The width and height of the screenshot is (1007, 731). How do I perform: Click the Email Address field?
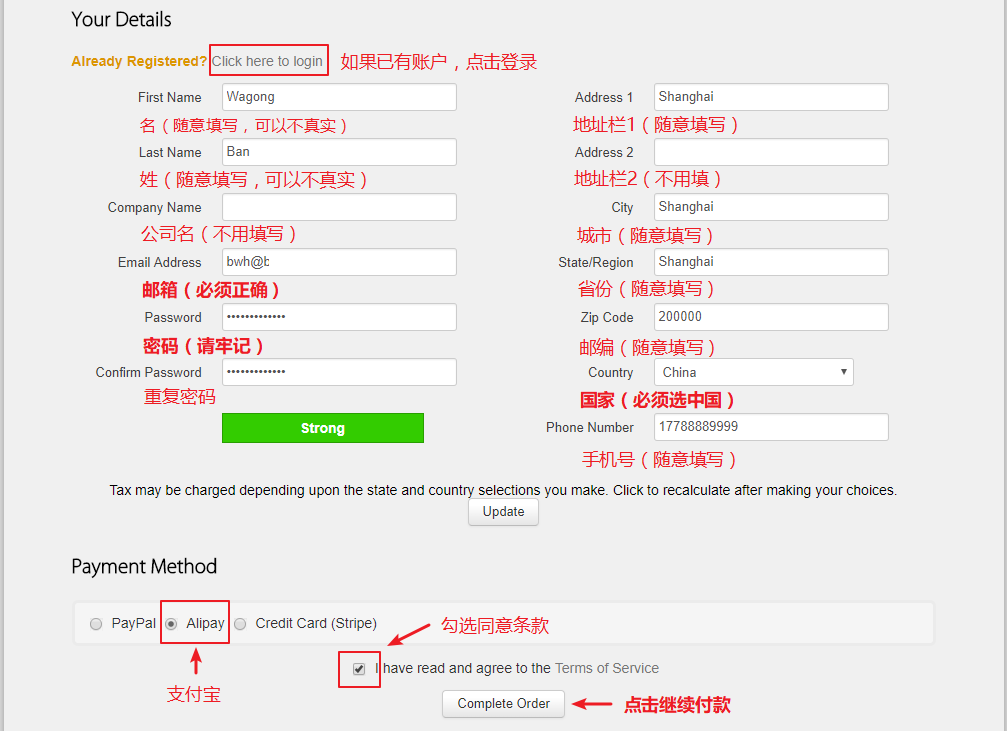(x=339, y=262)
